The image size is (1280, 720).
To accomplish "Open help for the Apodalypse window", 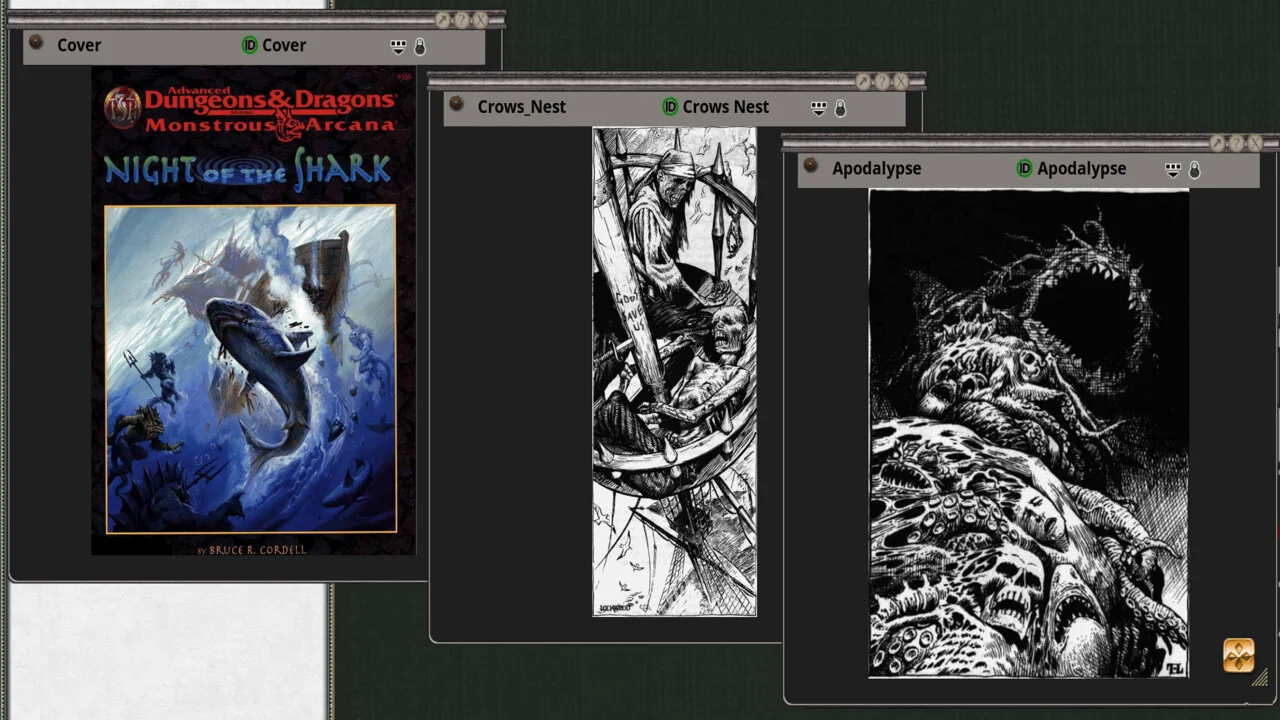I will pyautogui.click(x=1236, y=144).
